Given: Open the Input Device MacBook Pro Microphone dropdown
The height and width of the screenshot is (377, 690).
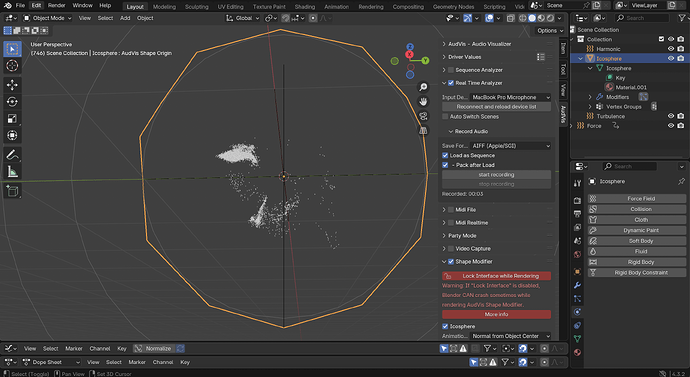Looking at the screenshot, I should tap(510, 97).
